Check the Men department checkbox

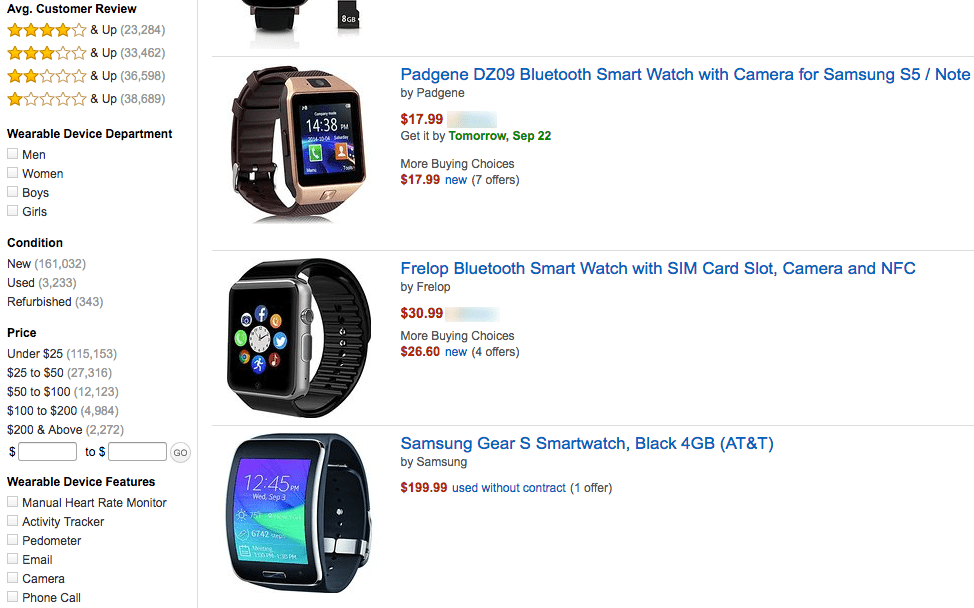tap(12, 154)
